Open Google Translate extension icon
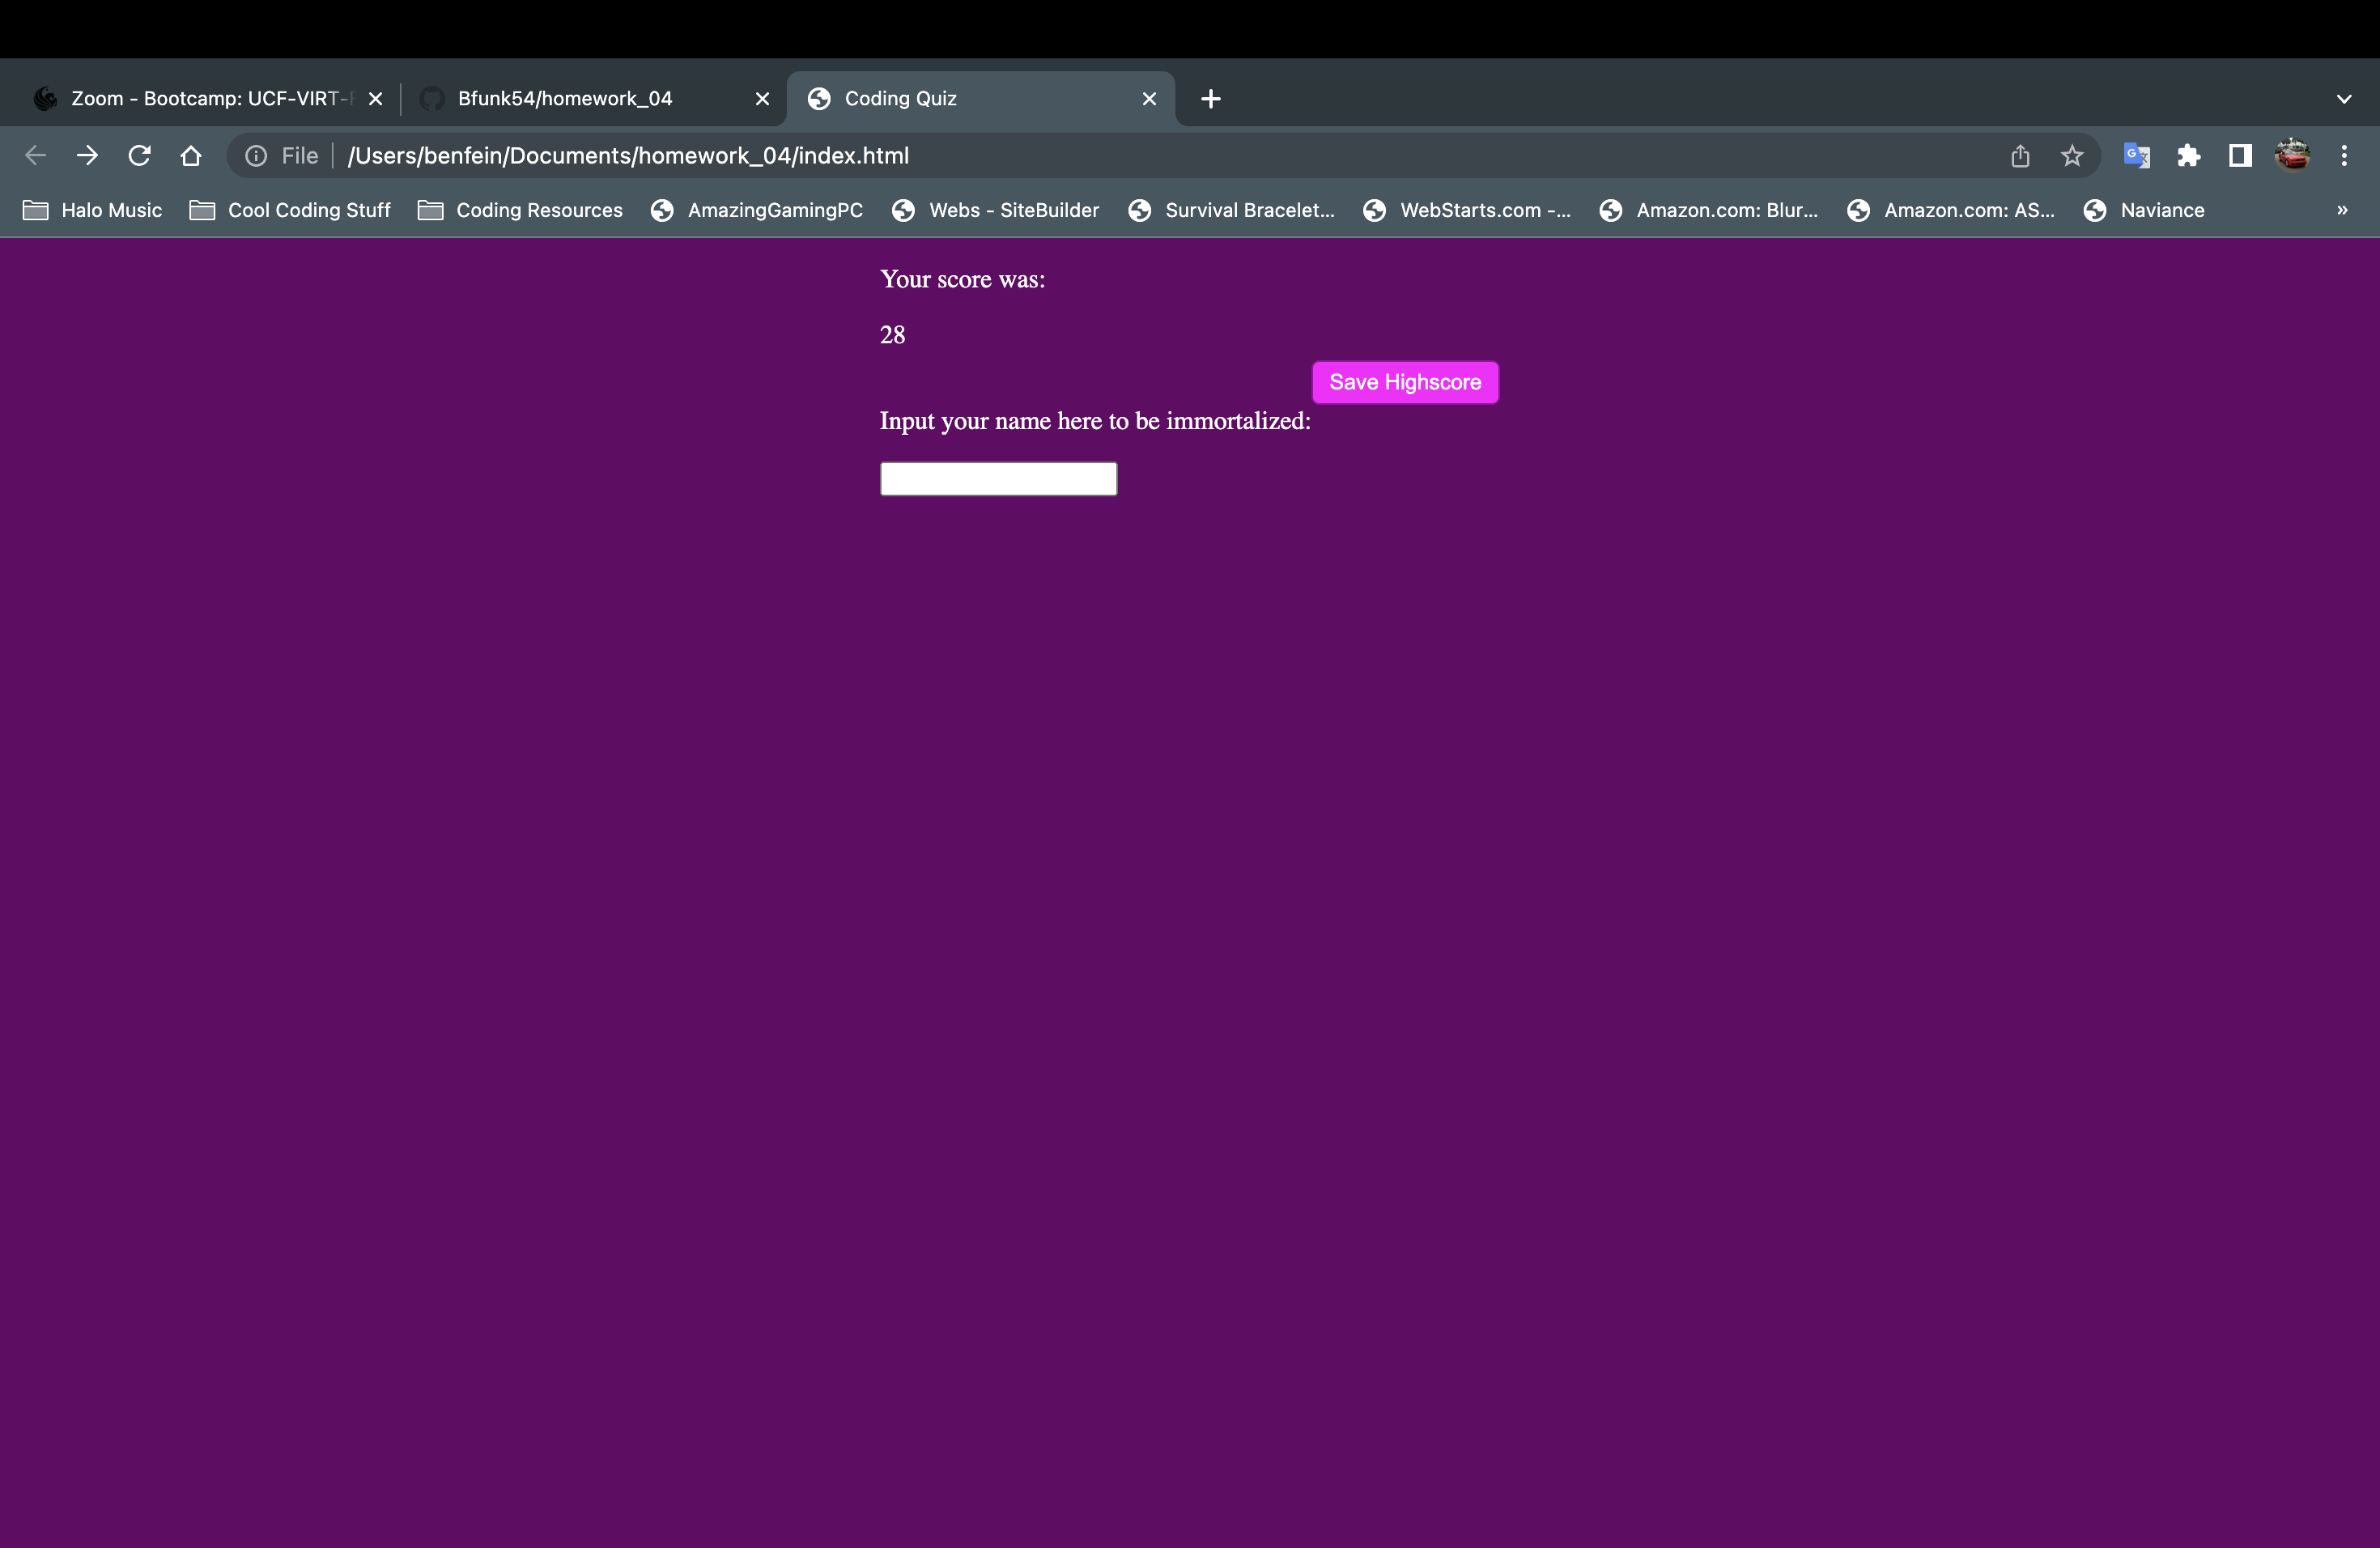Image resolution: width=2380 pixels, height=1548 pixels. pos(2136,156)
